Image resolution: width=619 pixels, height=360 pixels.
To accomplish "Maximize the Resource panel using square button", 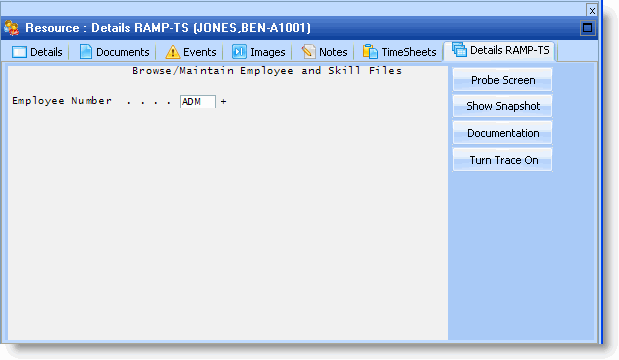I will [587, 28].
